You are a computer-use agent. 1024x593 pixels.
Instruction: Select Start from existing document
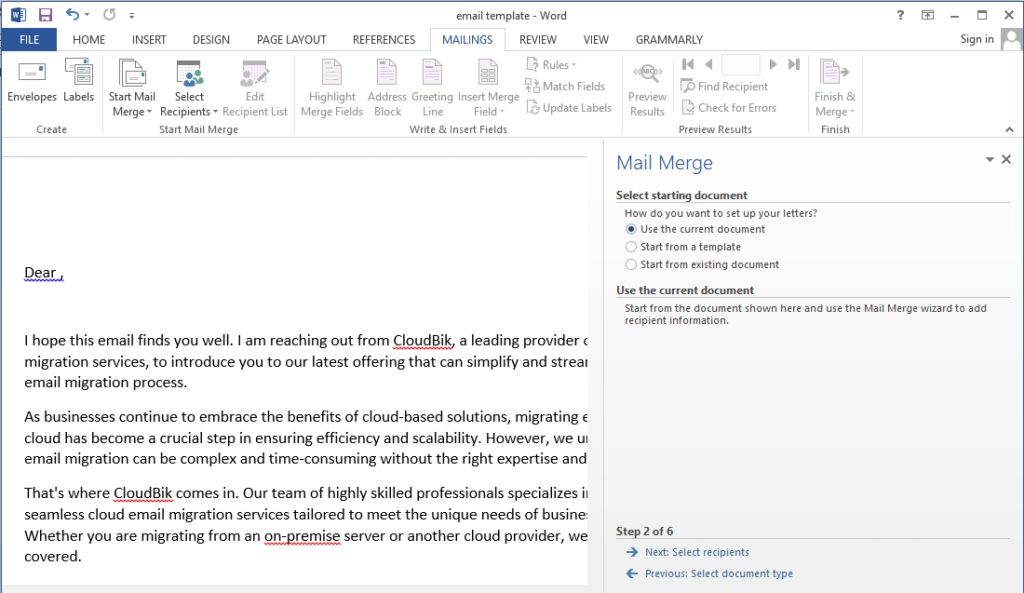[631, 264]
